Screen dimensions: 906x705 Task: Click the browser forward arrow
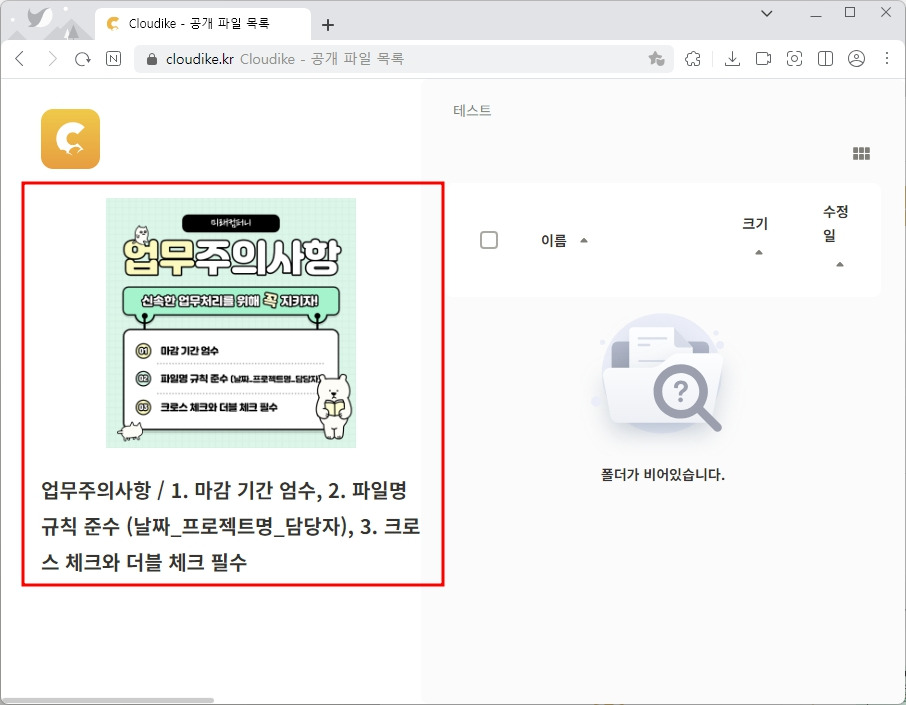[x=52, y=59]
